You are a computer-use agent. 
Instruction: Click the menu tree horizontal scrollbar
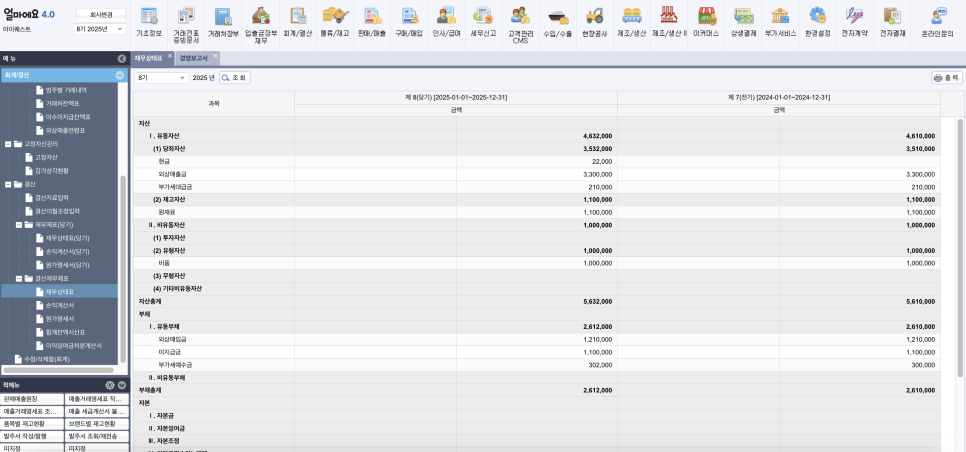tap(58, 370)
